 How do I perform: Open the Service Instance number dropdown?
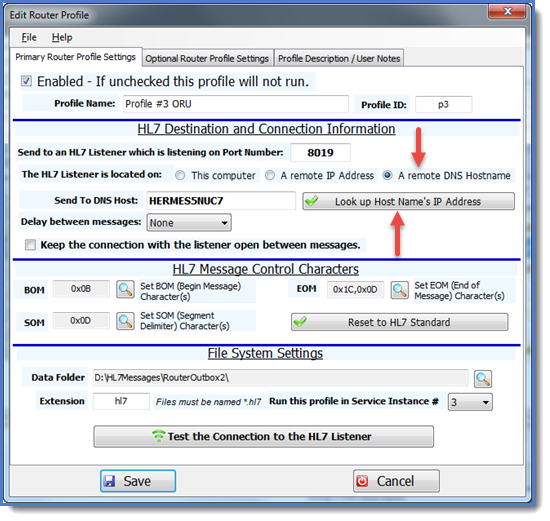point(470,402)
